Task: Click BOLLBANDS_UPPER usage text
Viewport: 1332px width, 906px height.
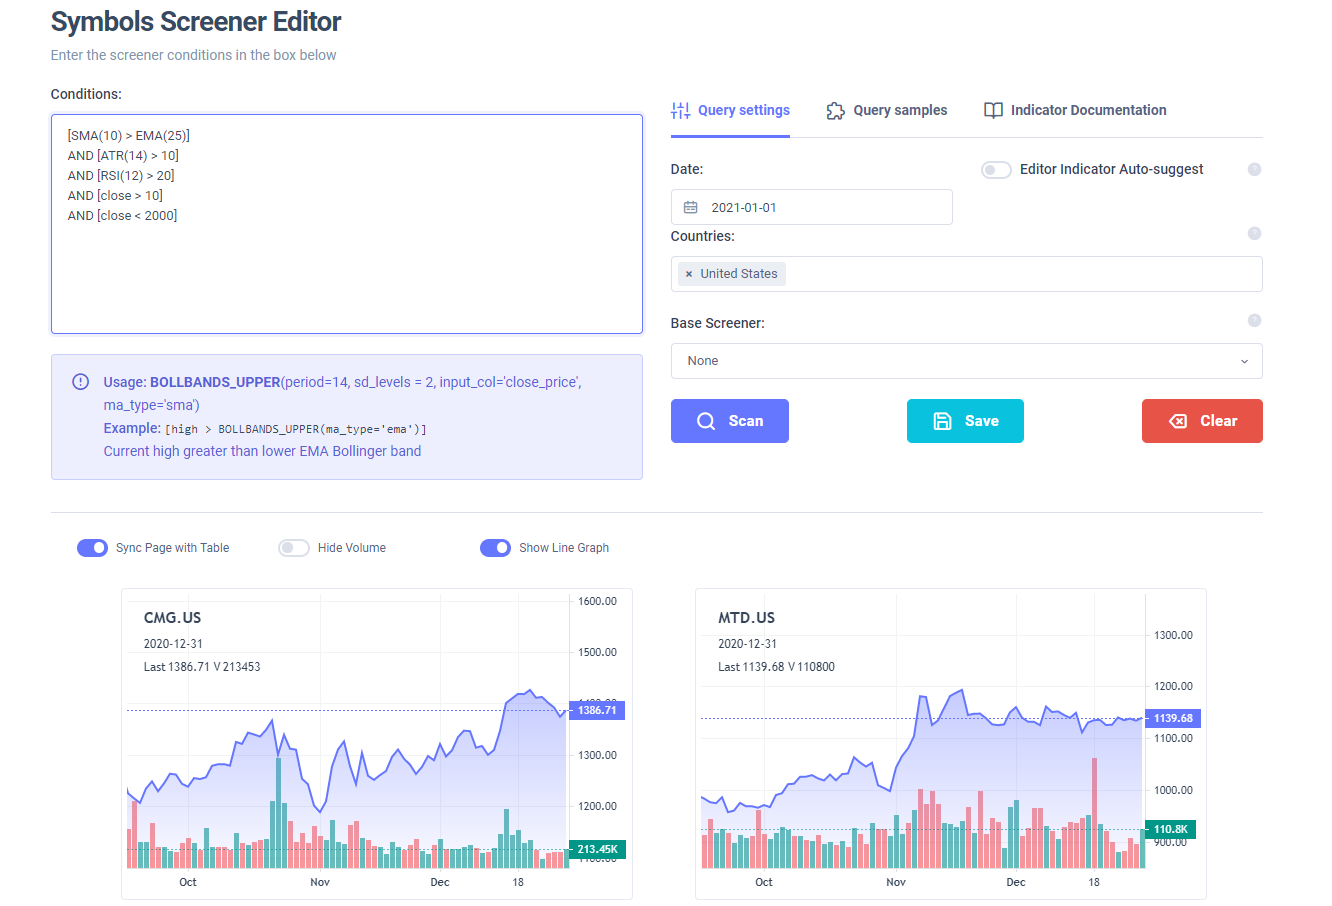Action: click(x=215, y=382)
